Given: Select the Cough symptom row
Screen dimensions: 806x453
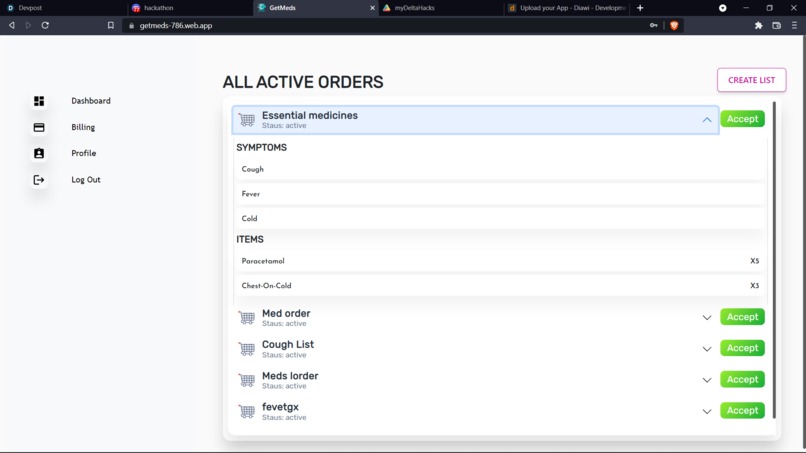Looking at the screenshot, I should pyautogui.click(x=500, y=169).
